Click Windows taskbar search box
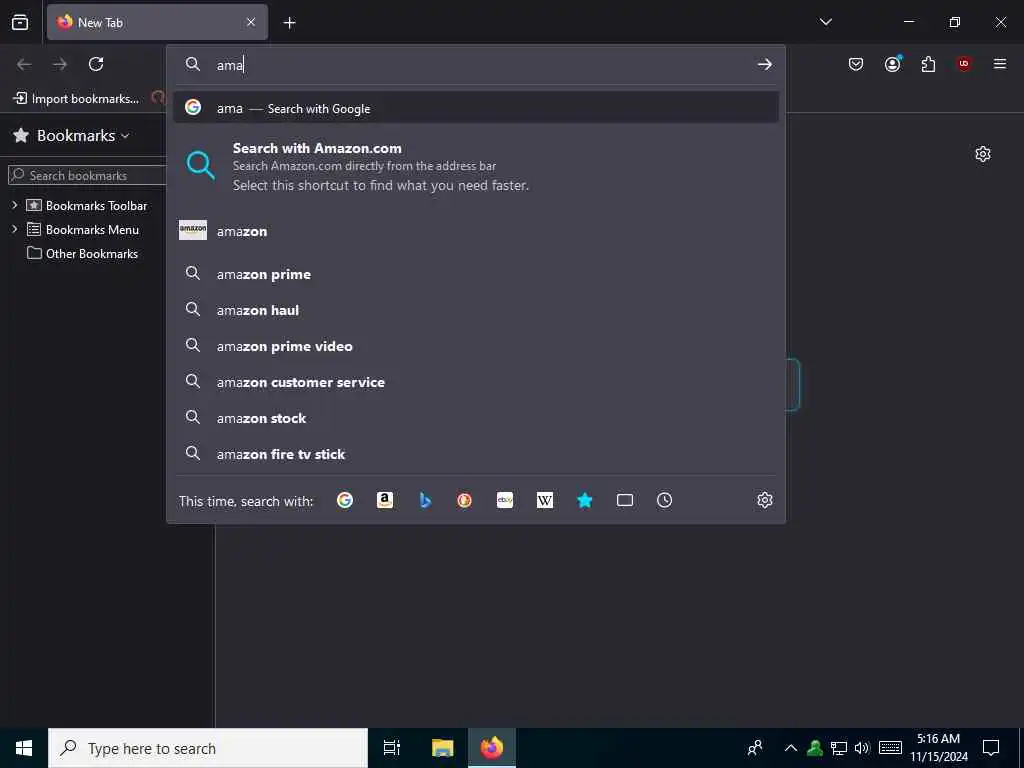 208,748
